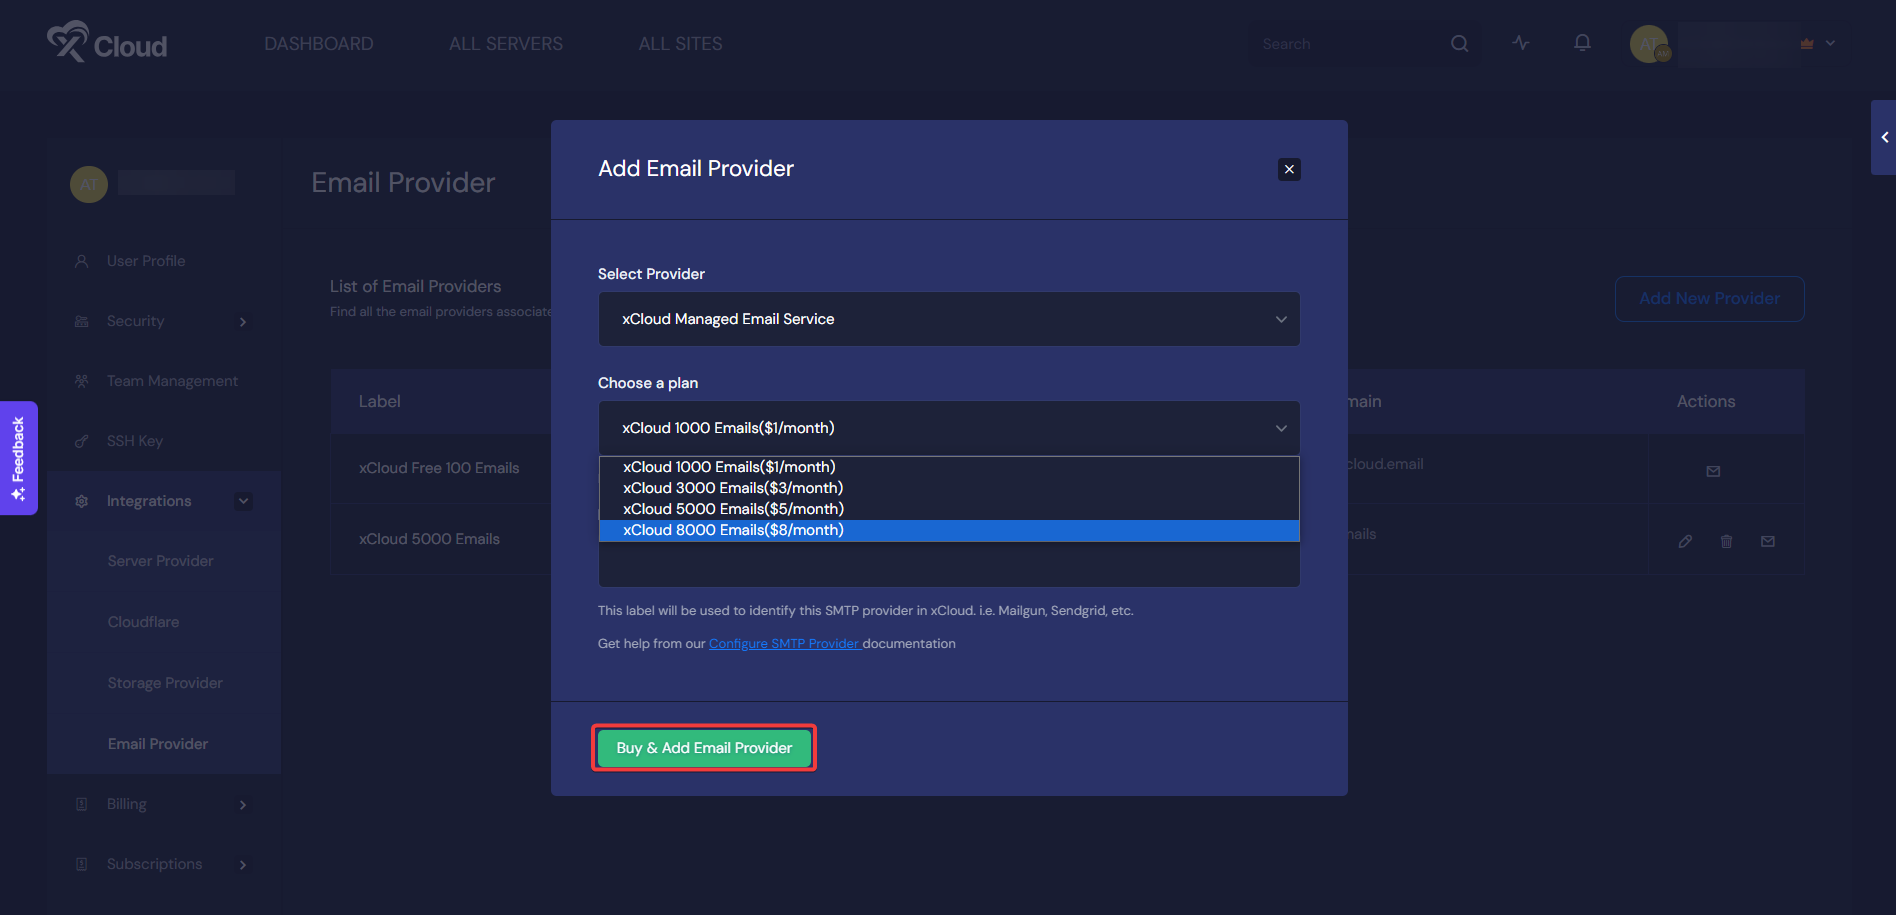Click the Feedback tab on the left edge

pos(18,458)
